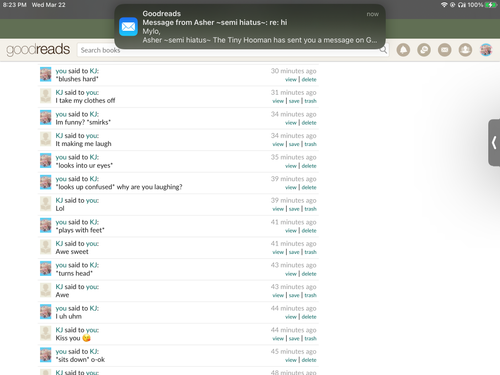Trash the "I take my clothes off" message

[x=310, y=101]
